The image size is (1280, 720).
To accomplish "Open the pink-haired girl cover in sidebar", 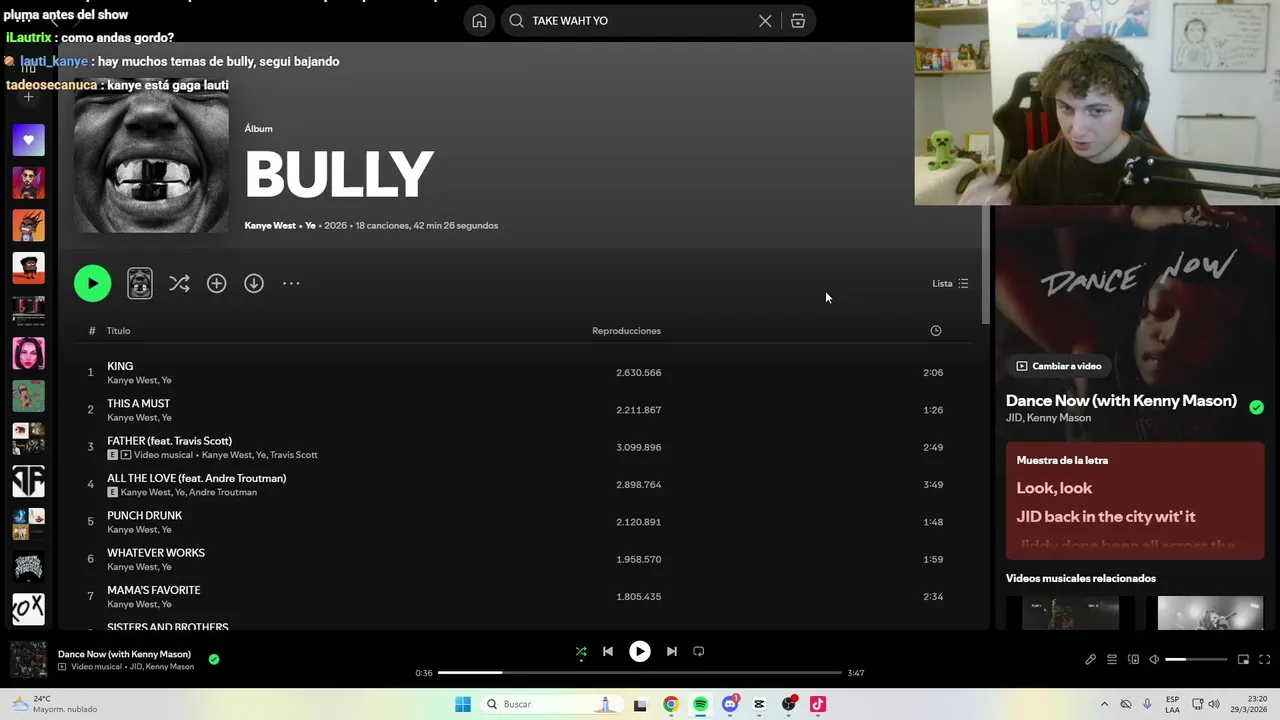I will 28,353.
